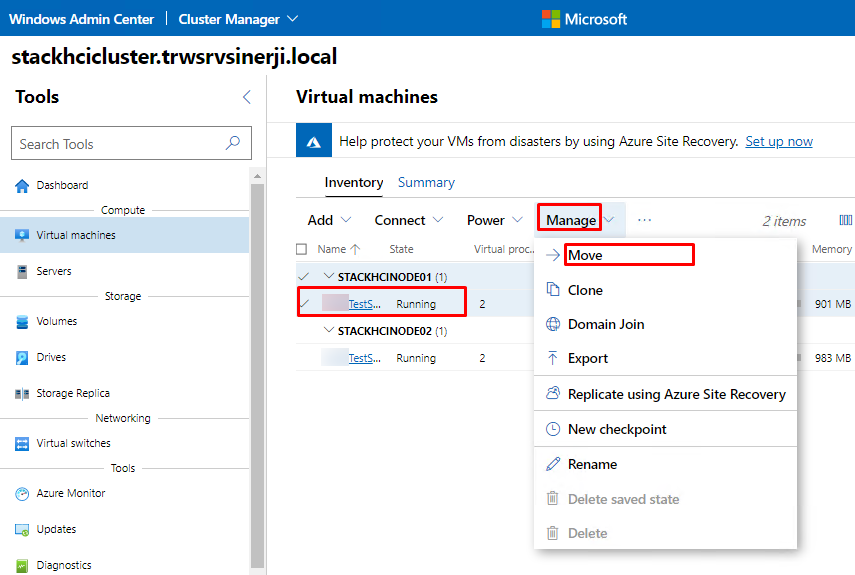Collapse the STACKHCINODE02 group chevron
Viewport: 855px width, 575px height.
pyautogui.click(x=328, y=330)
